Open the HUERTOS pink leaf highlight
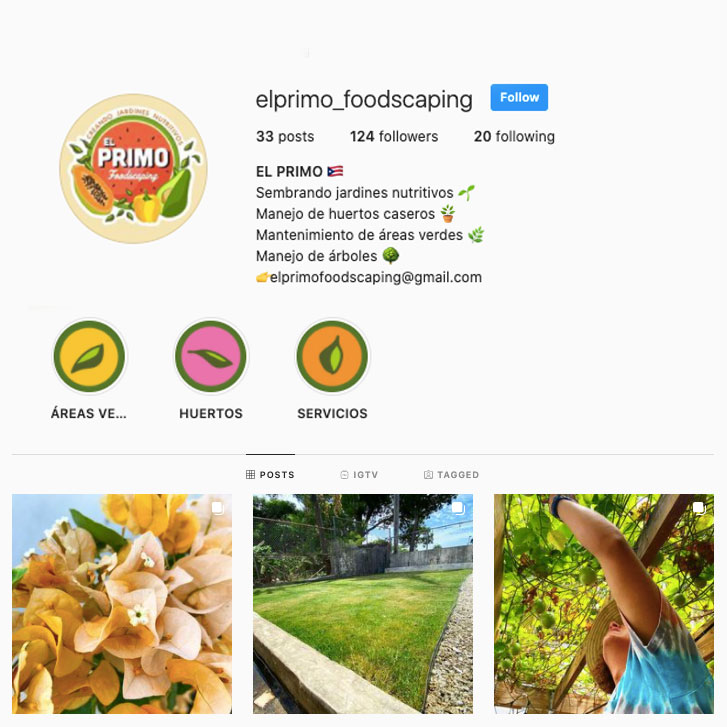727x727 pixels. tap(211, 356)
